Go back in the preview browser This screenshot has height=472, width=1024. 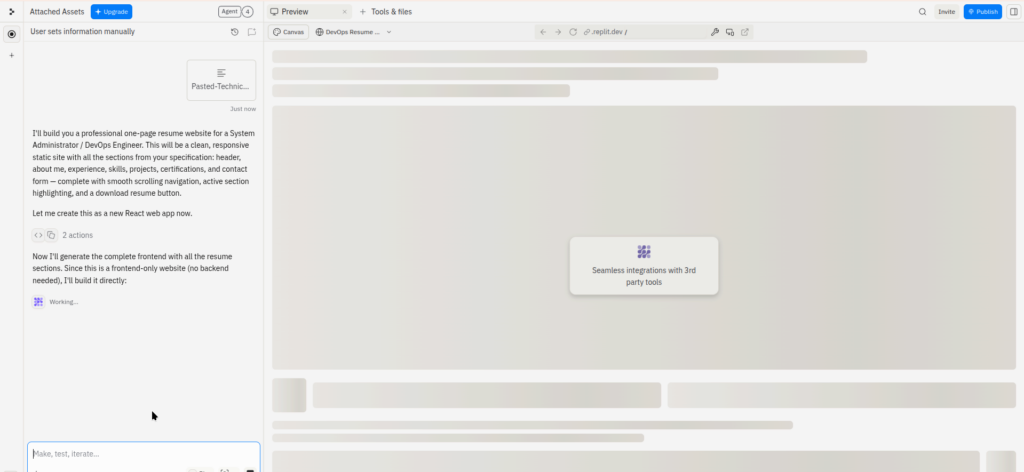[543, 32]
